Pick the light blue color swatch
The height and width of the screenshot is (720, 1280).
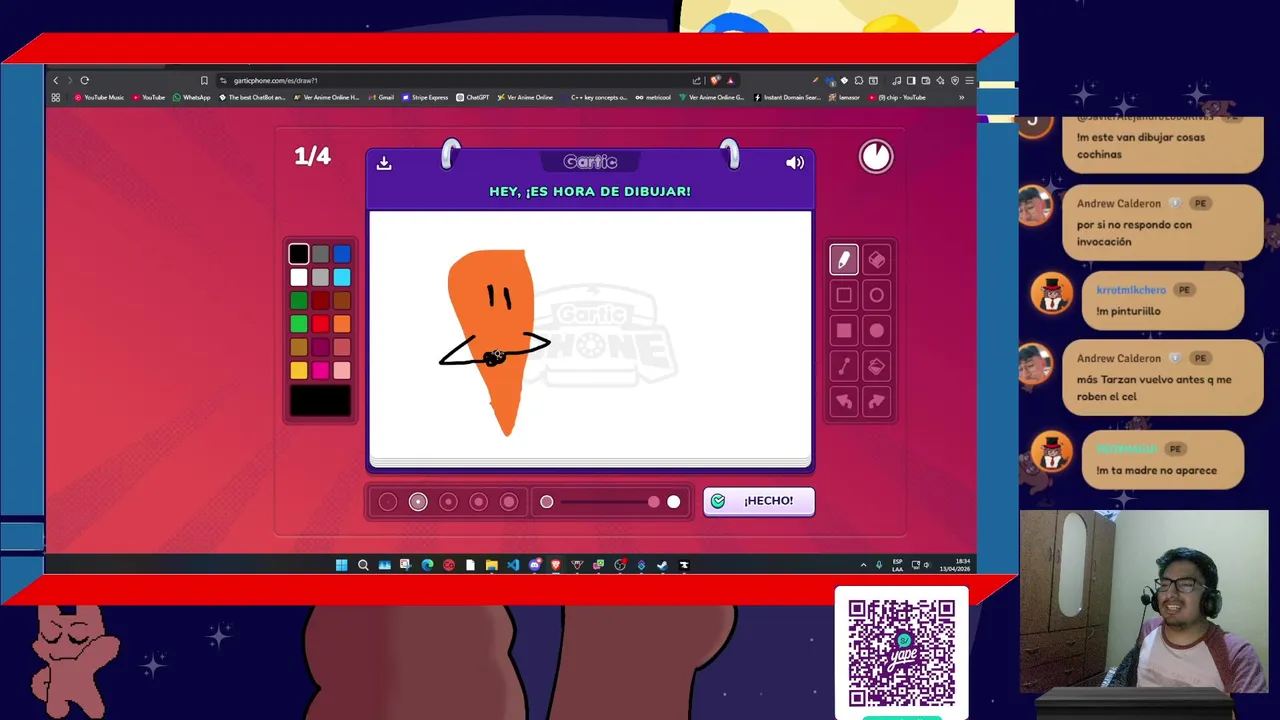click(342, 277)
